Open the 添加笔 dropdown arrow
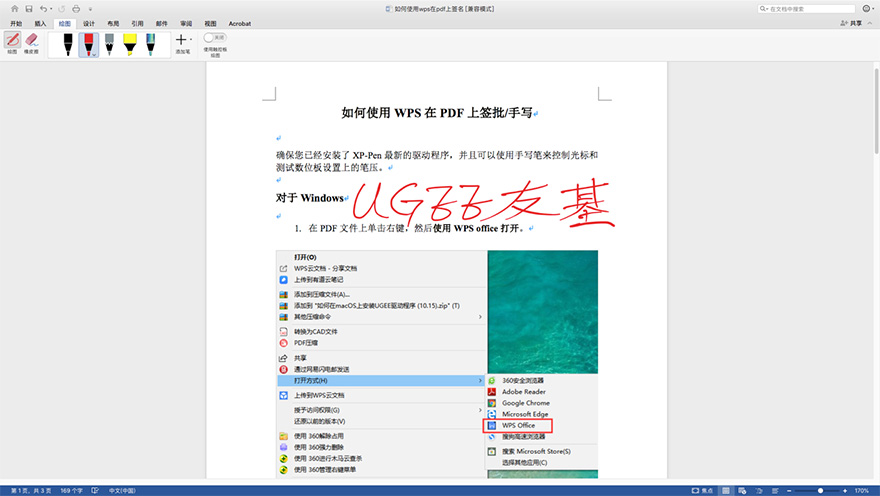The image size is (880, 496). (x=191, y=39)
